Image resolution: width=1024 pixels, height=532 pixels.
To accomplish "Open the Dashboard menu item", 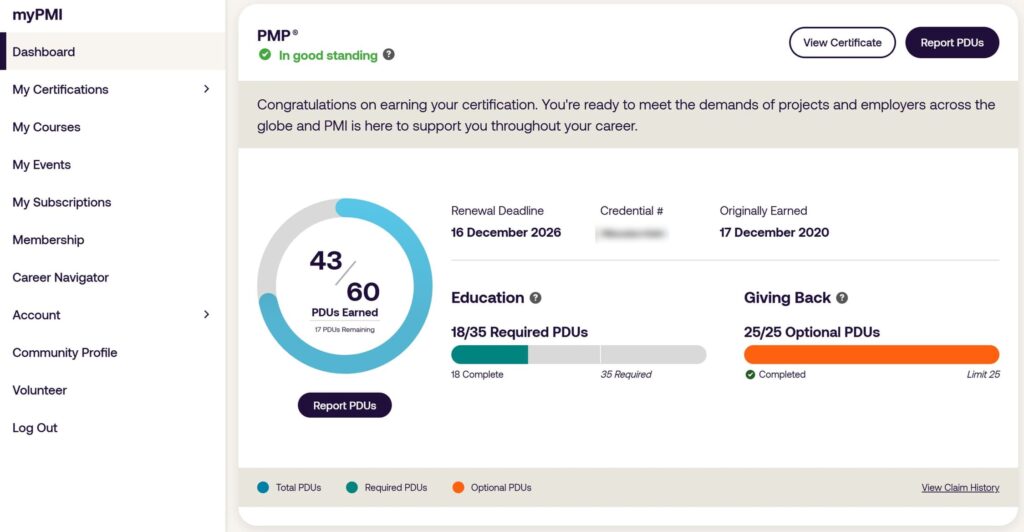I will coord(44,52).
